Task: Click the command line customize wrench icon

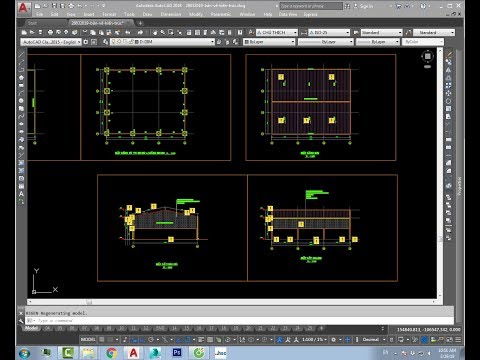Action: (21, 321)
